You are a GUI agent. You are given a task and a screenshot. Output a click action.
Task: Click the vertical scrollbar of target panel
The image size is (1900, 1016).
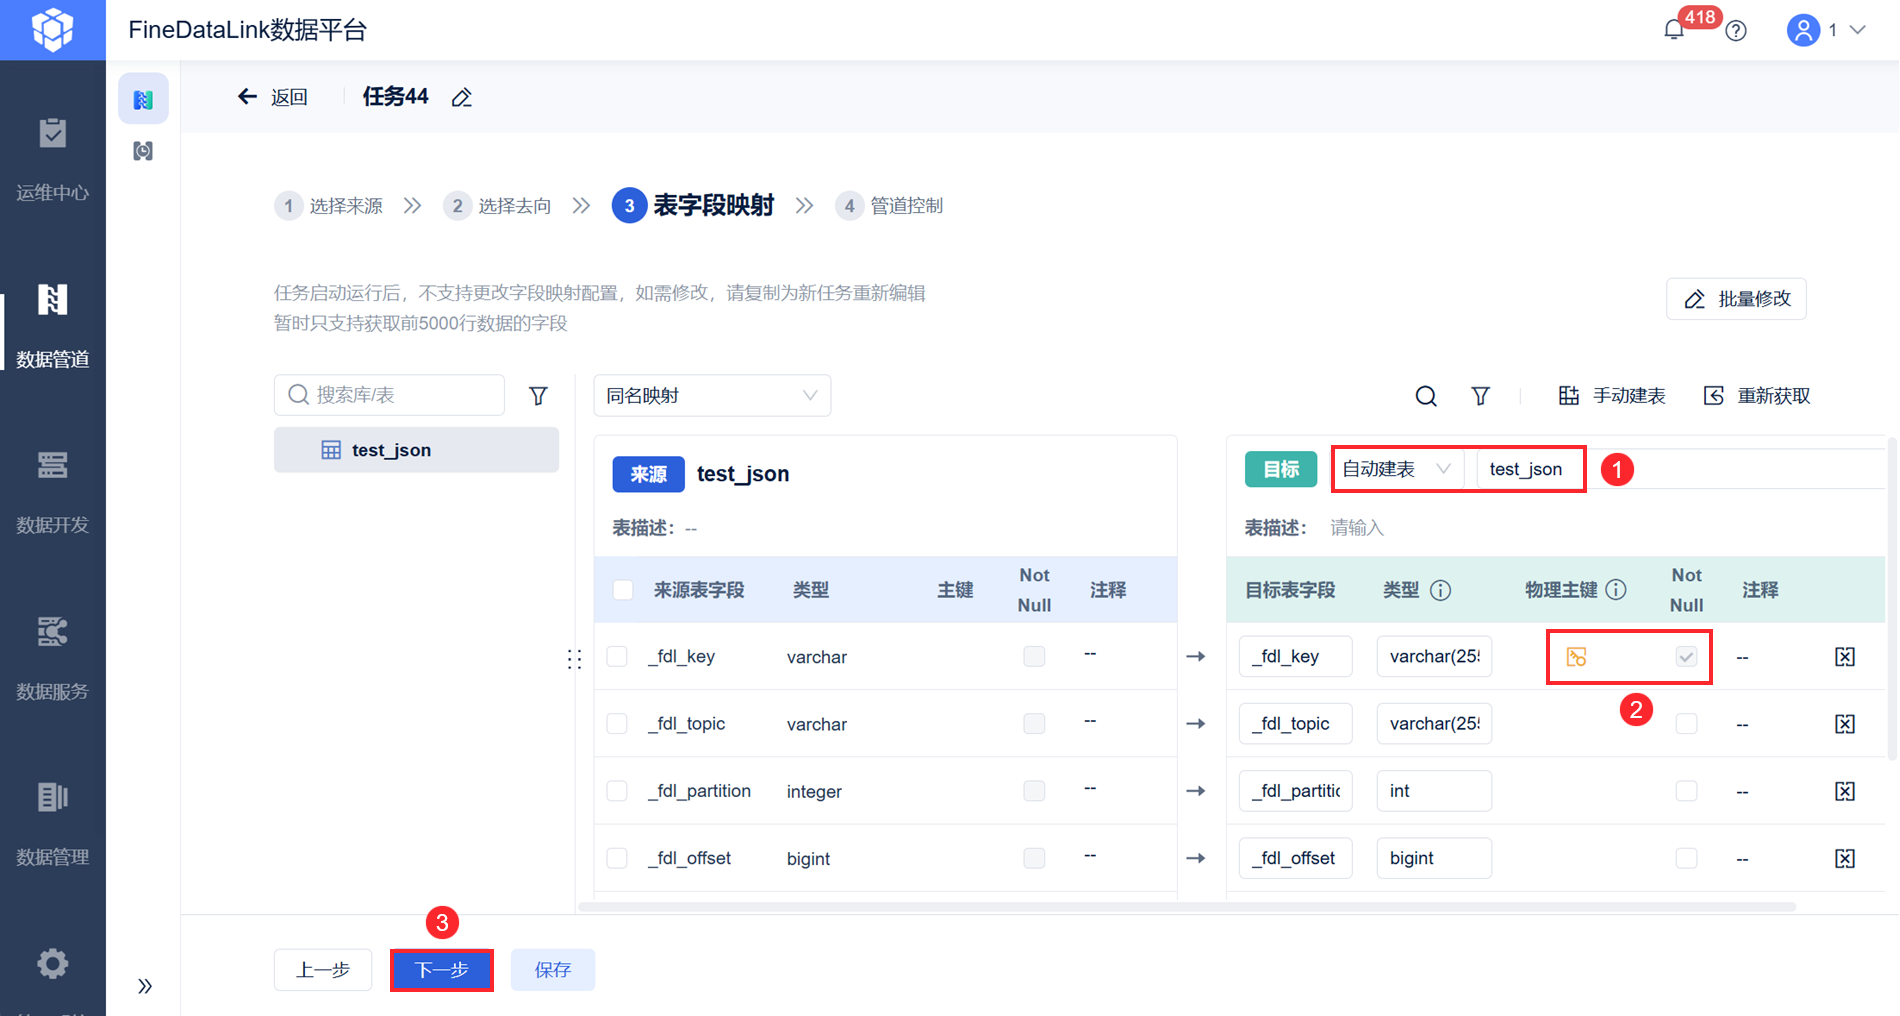(x=1892, y=600)
